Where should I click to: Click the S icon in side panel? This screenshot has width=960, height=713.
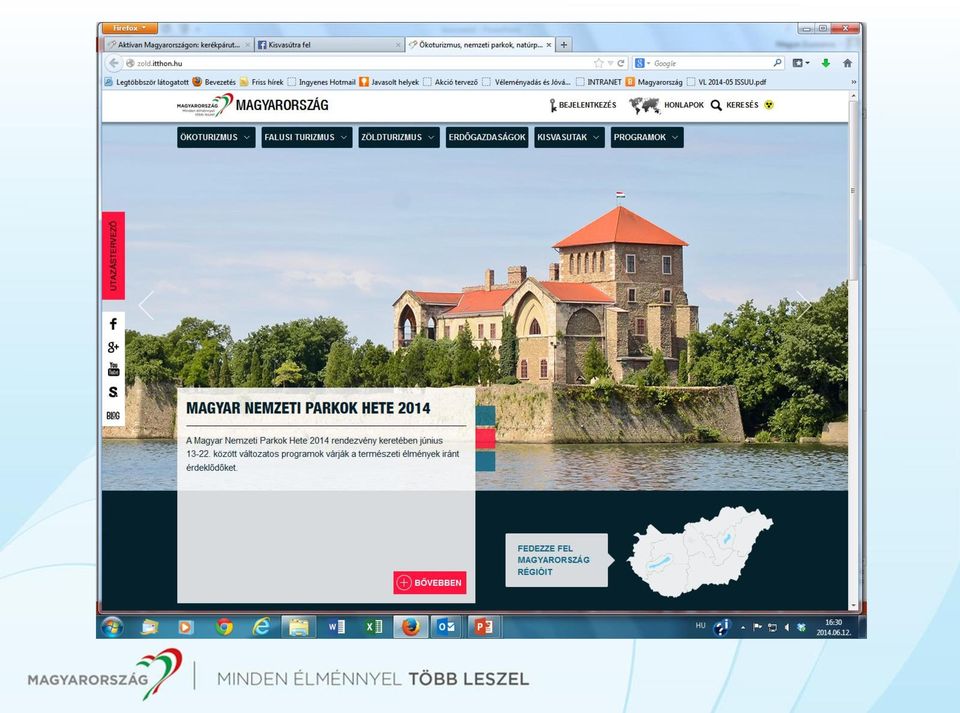coord(113,392)
